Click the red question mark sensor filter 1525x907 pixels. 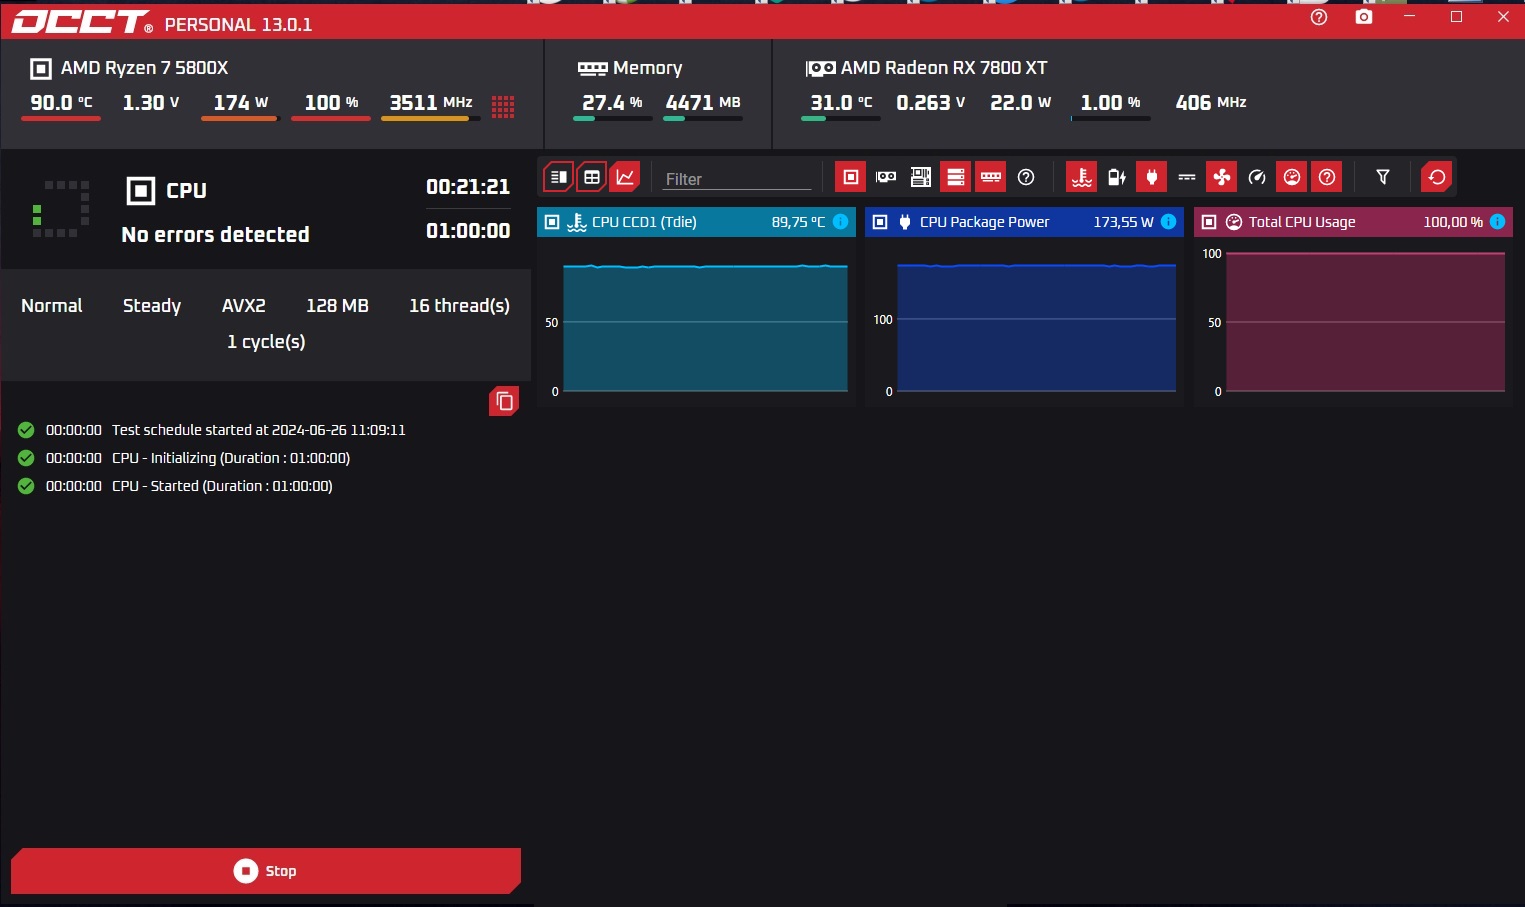point(1327,177)
